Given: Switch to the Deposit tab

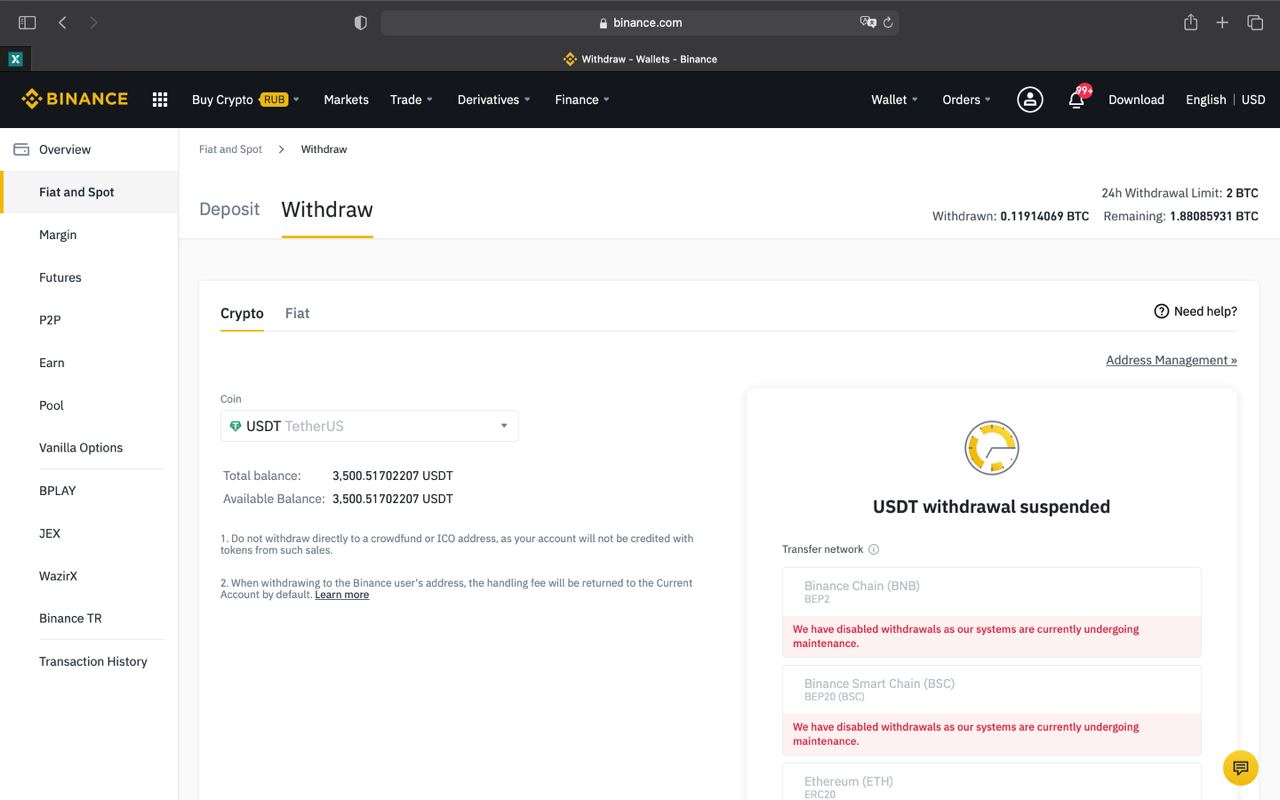Looking at the screenshot, I should (229, 209).
